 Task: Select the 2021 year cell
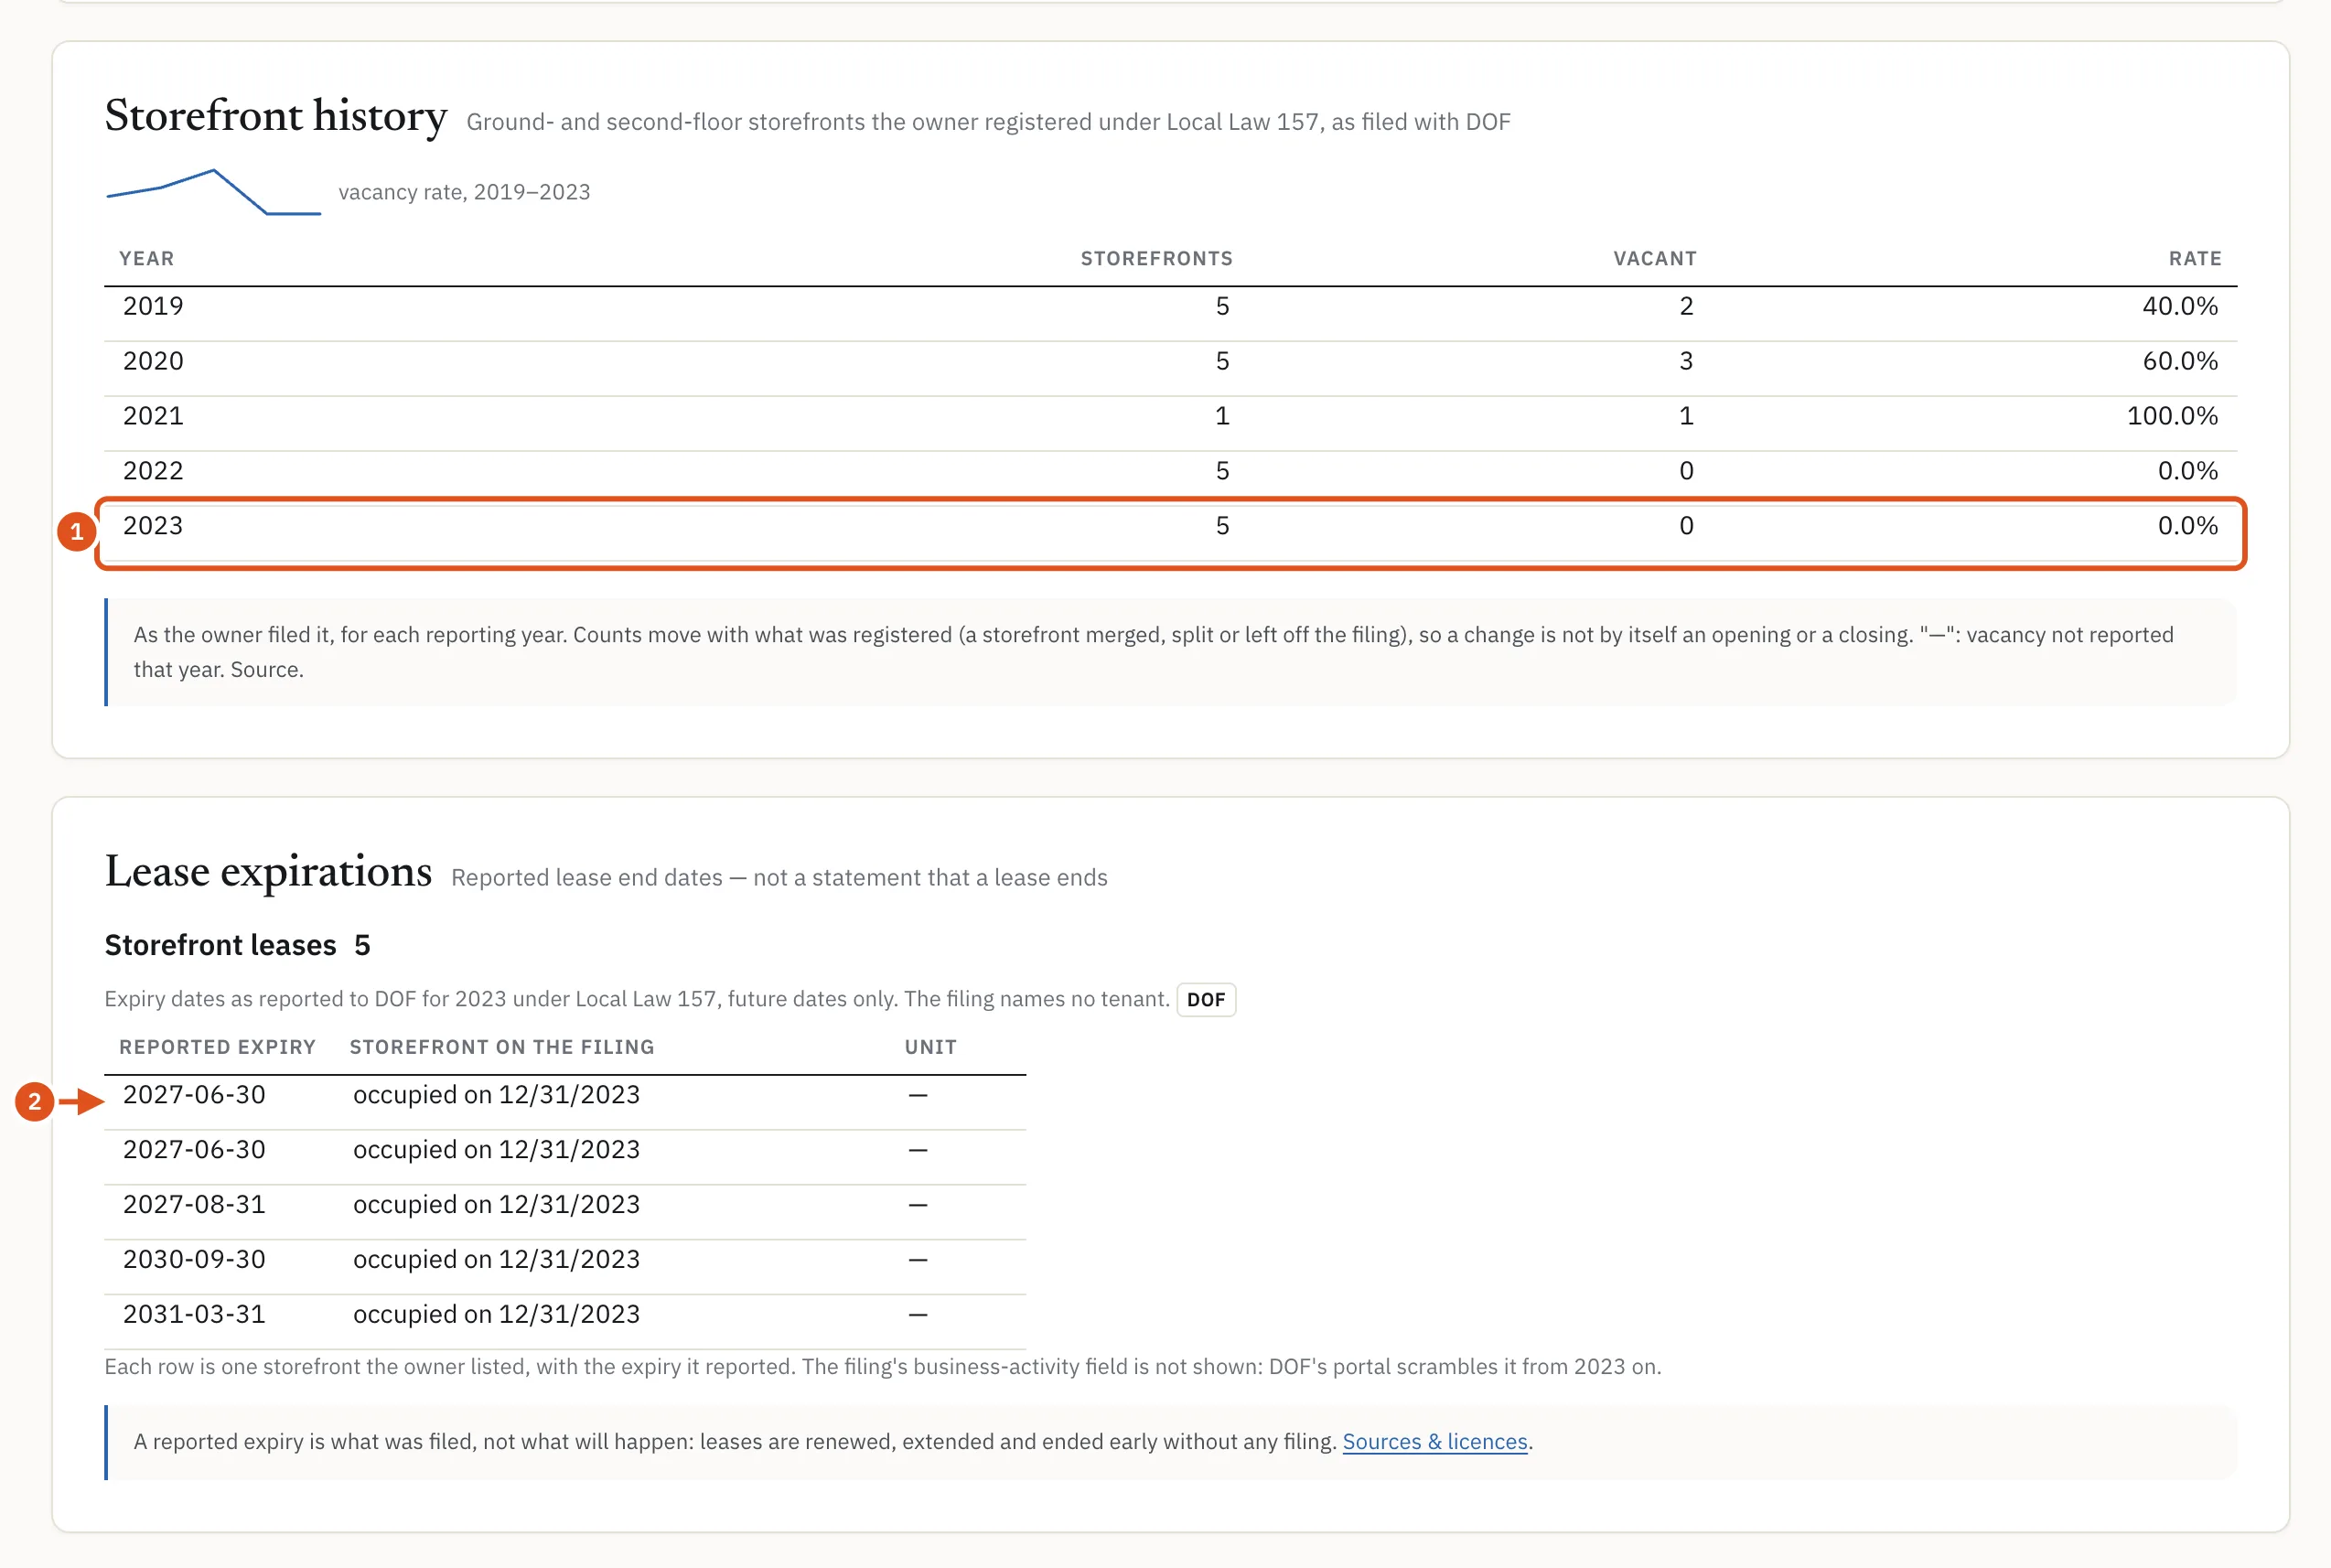coord(153,416)
